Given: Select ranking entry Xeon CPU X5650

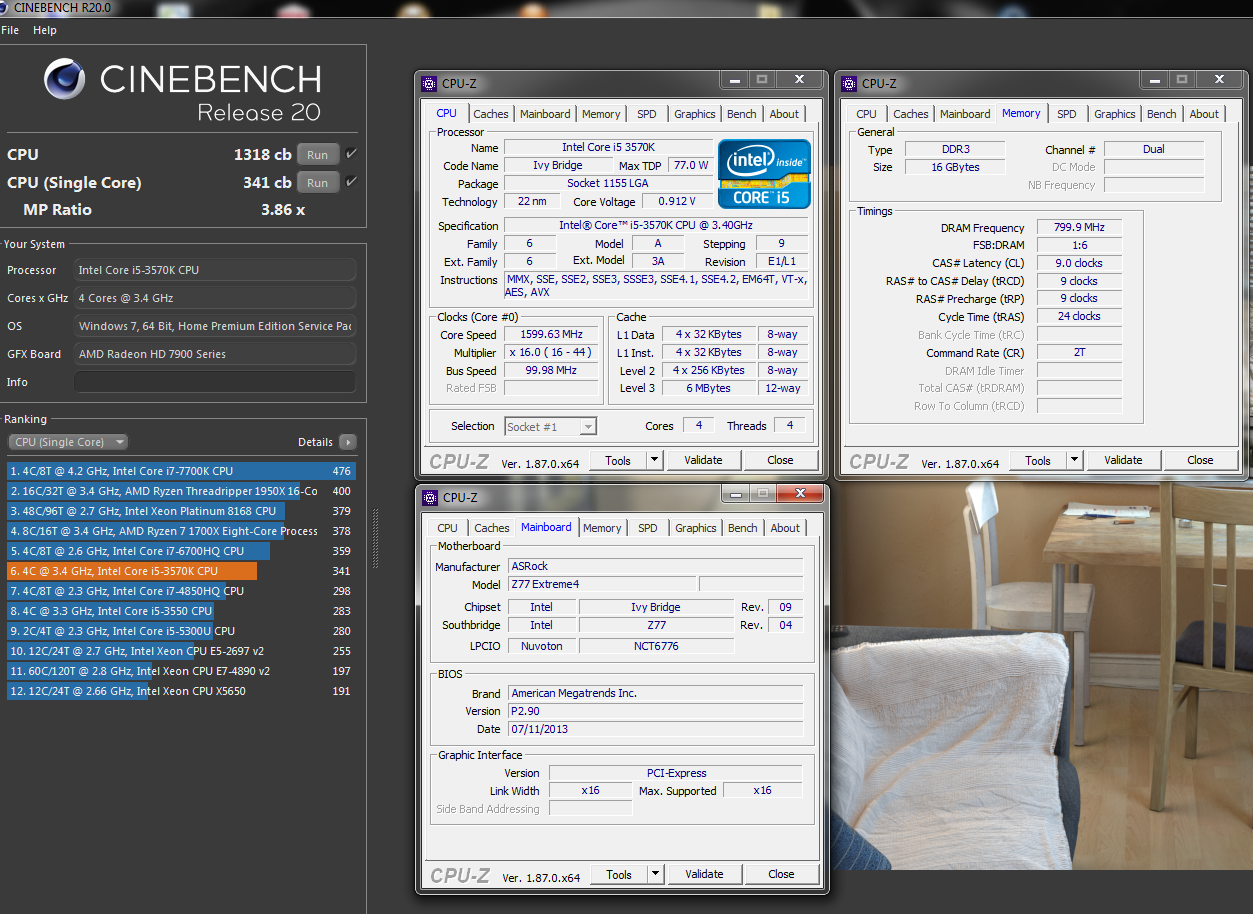Looking at the screenshot, I should [x=181, y=691].
